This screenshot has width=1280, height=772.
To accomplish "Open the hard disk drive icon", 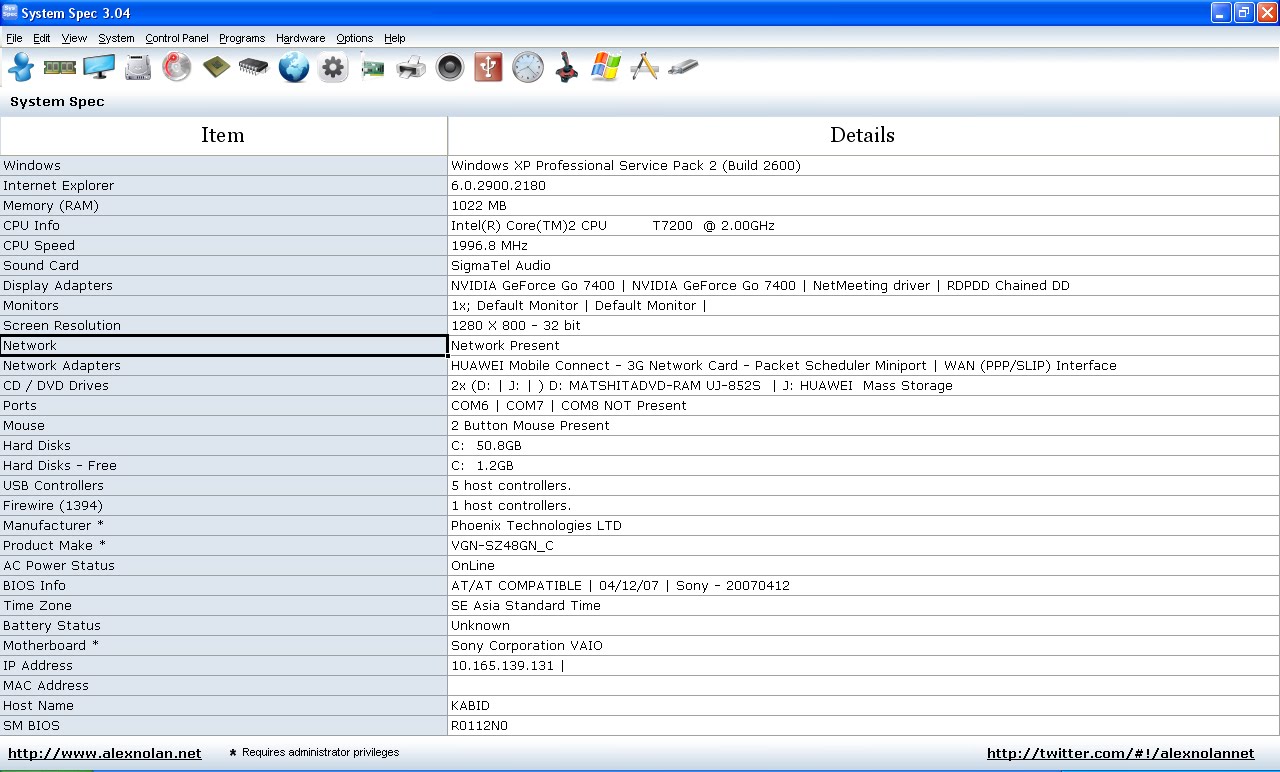I will 138,67.
